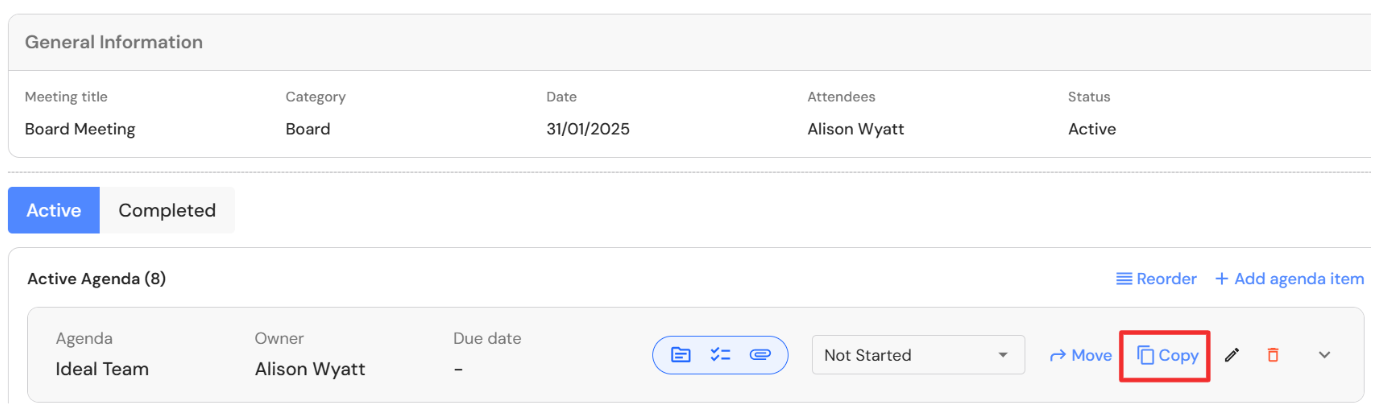The height and width of the screenshot is (416, 1399).
Task: Open the Not Started status dropdown
Action: click(x=918, y=355)
